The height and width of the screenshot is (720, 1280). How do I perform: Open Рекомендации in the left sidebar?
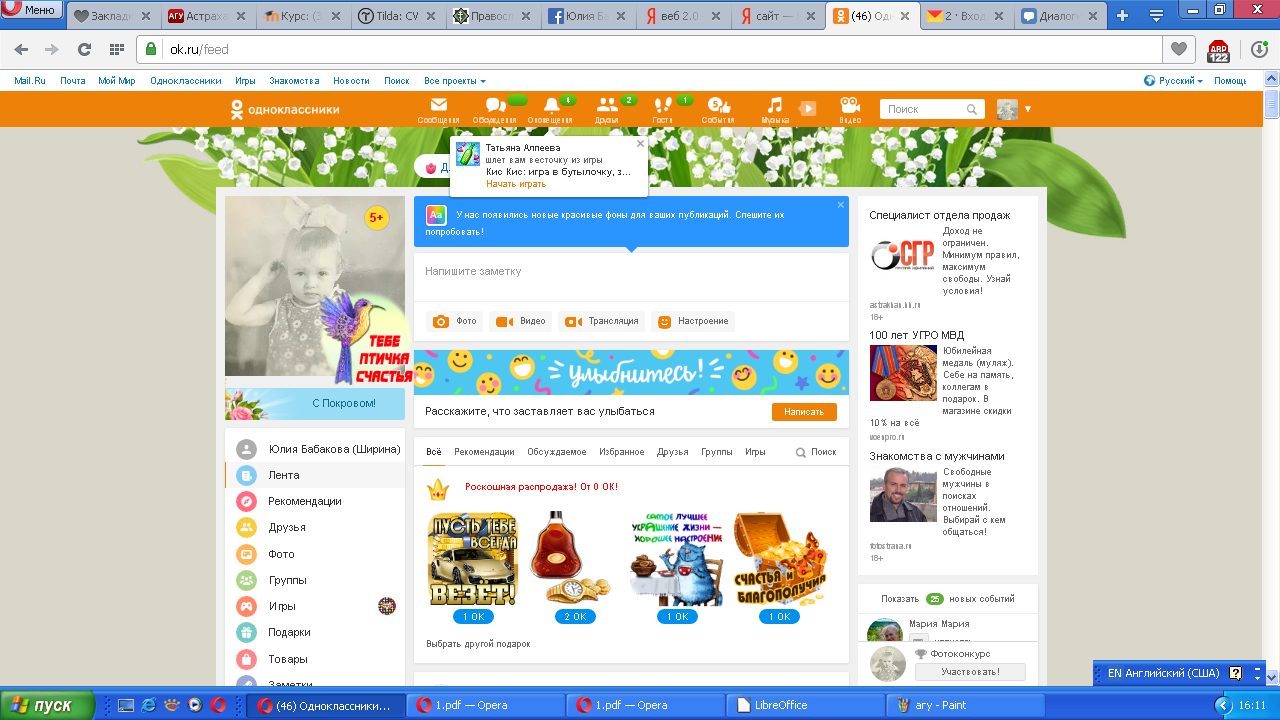(315, 501)
